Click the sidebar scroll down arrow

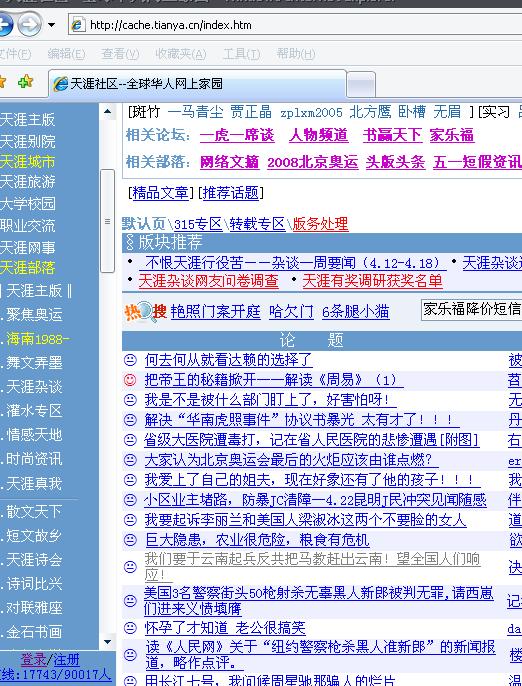click(x=107, y=642)
